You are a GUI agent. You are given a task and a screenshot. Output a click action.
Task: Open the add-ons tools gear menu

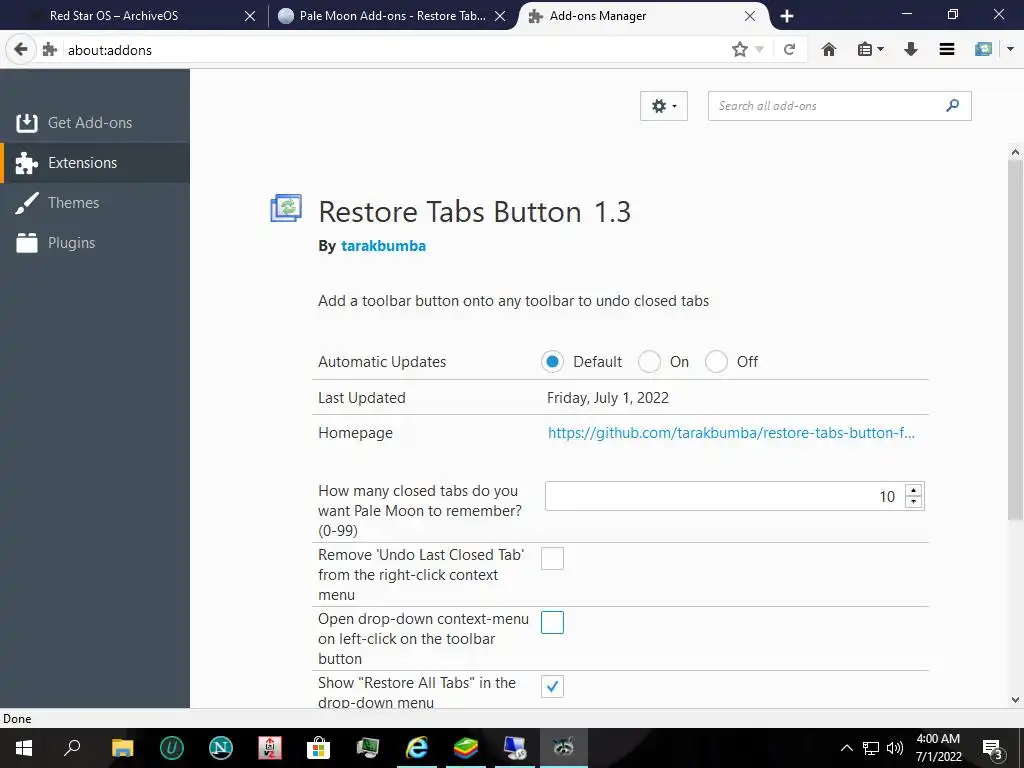click(664, 106)
